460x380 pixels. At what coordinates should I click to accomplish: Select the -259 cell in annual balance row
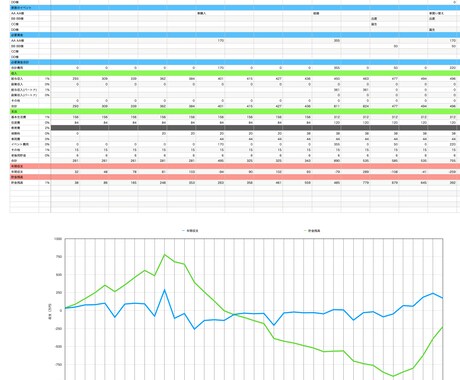tap(452, 172)
